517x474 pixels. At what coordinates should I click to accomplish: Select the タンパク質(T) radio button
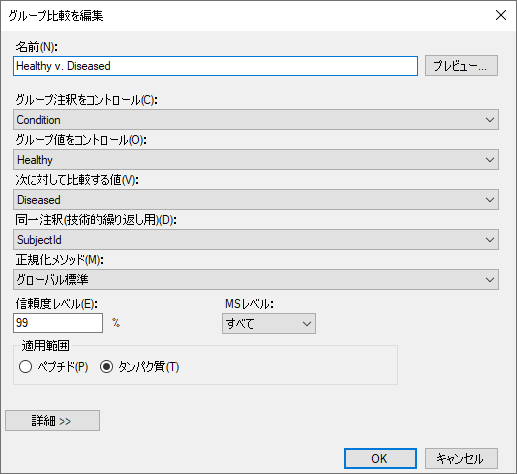[107, 367]
